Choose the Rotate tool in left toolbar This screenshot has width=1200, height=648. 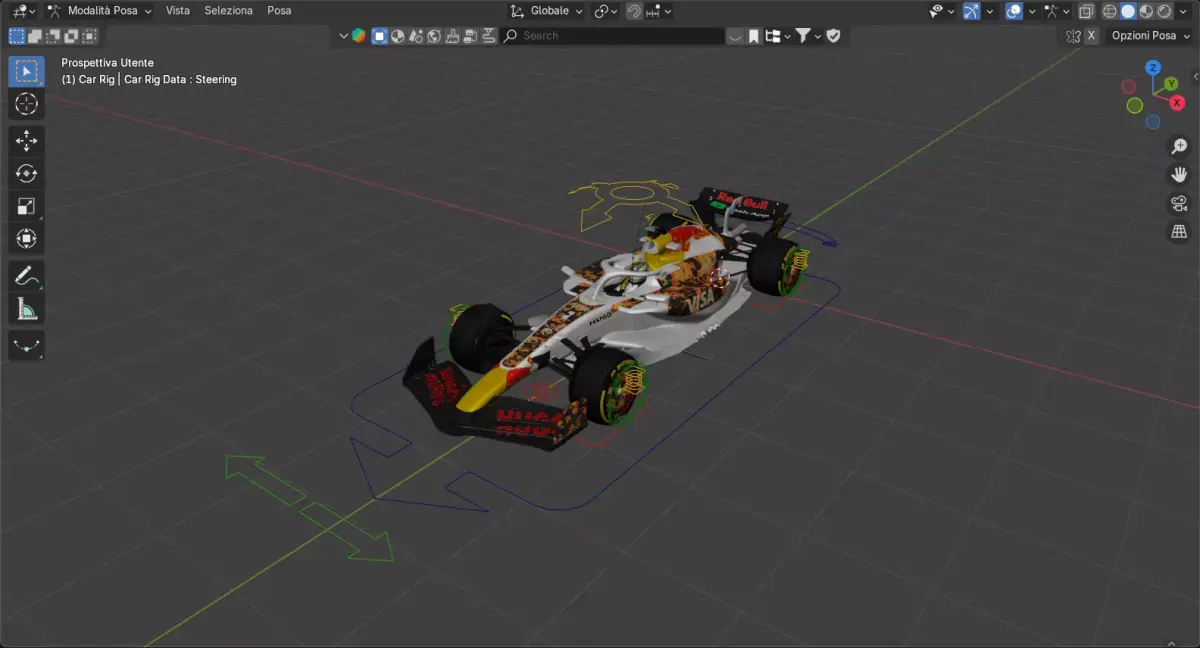click(27, 174)
